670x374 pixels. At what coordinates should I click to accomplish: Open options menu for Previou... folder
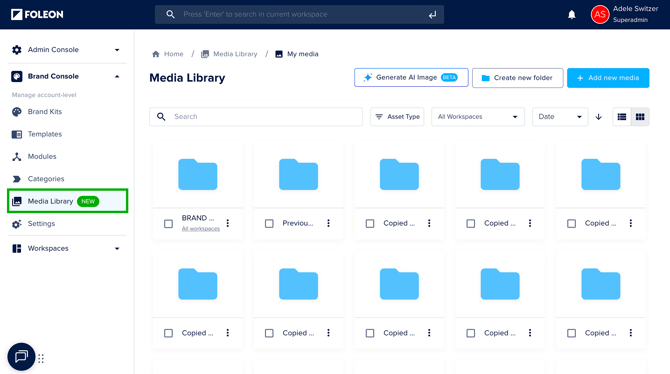(328, 223)
